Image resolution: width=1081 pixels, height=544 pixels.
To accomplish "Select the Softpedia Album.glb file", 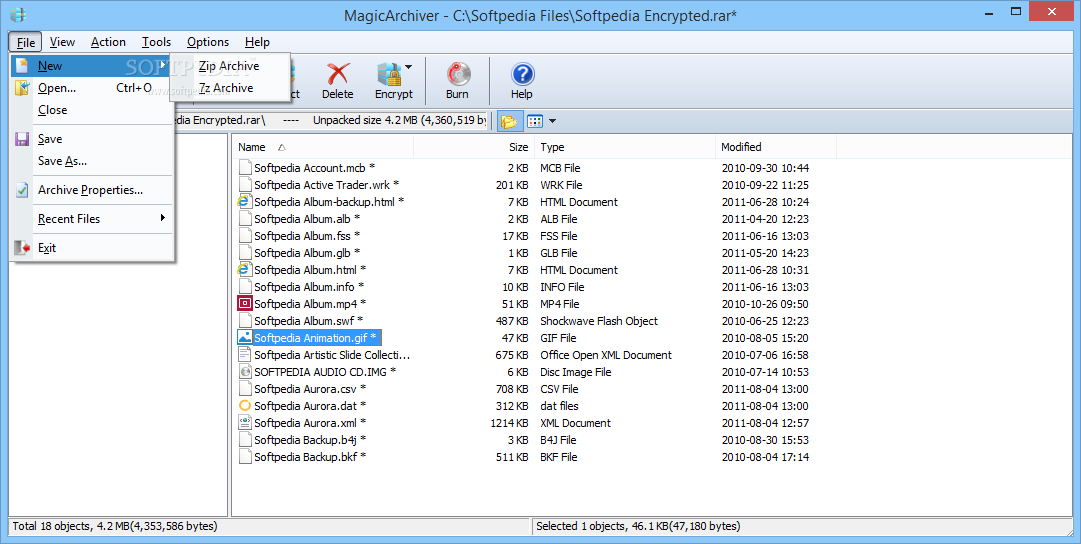I will (x=307, y=252).
